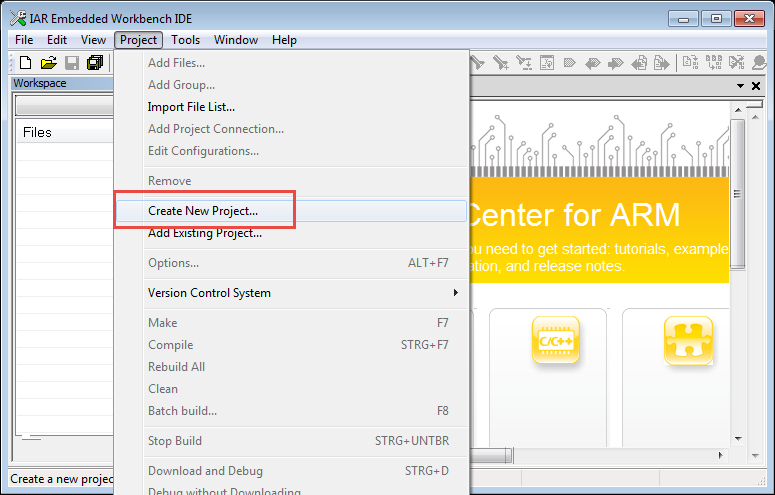Open the Tools menu
Screen dimensions: 775x495
point(185,40)
